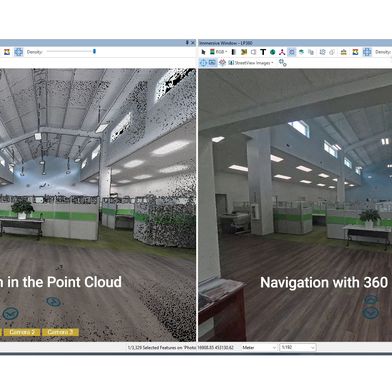Click the multicolor square icon in left window

click(x=7, y=52)
